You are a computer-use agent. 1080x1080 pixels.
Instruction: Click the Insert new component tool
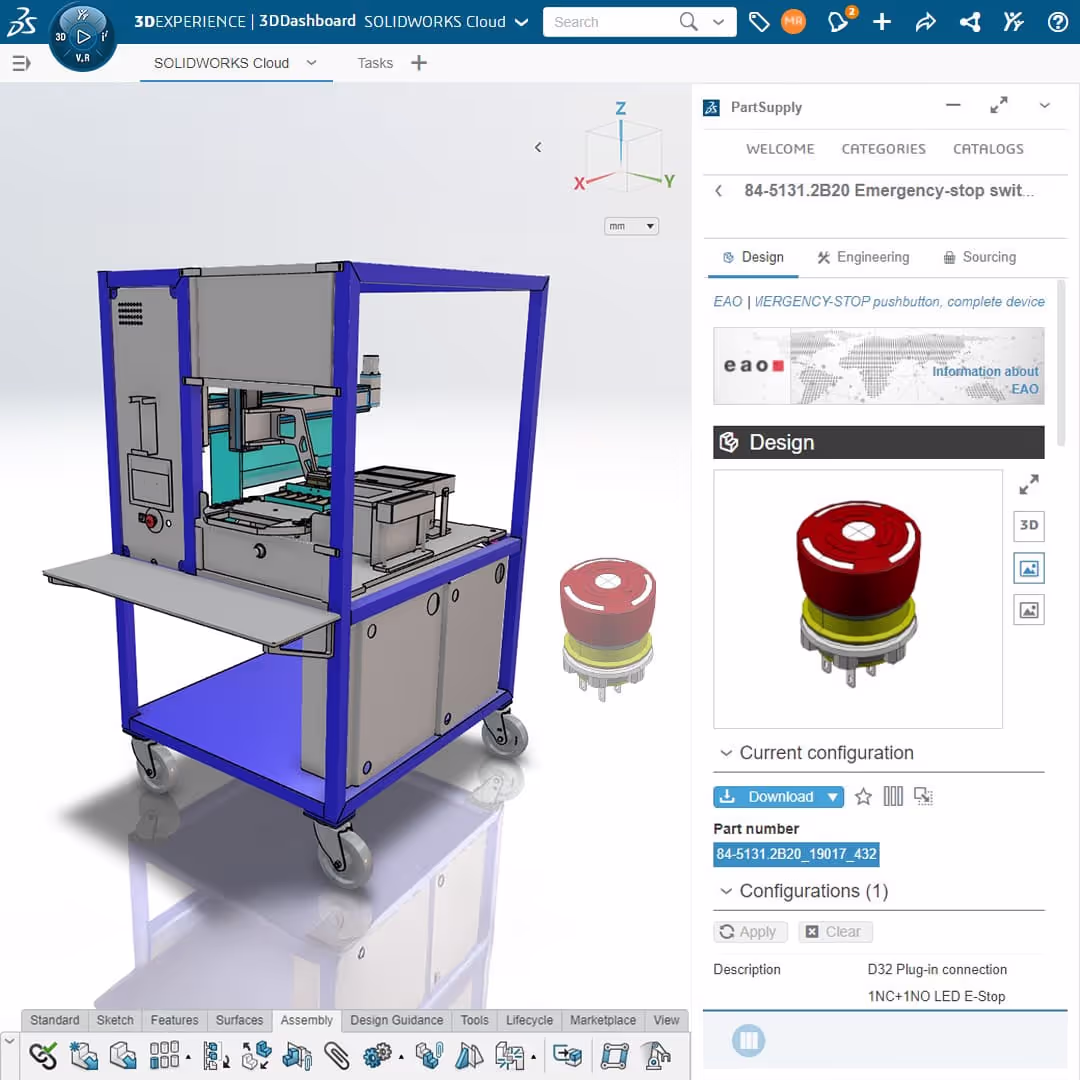point(83,1055)
